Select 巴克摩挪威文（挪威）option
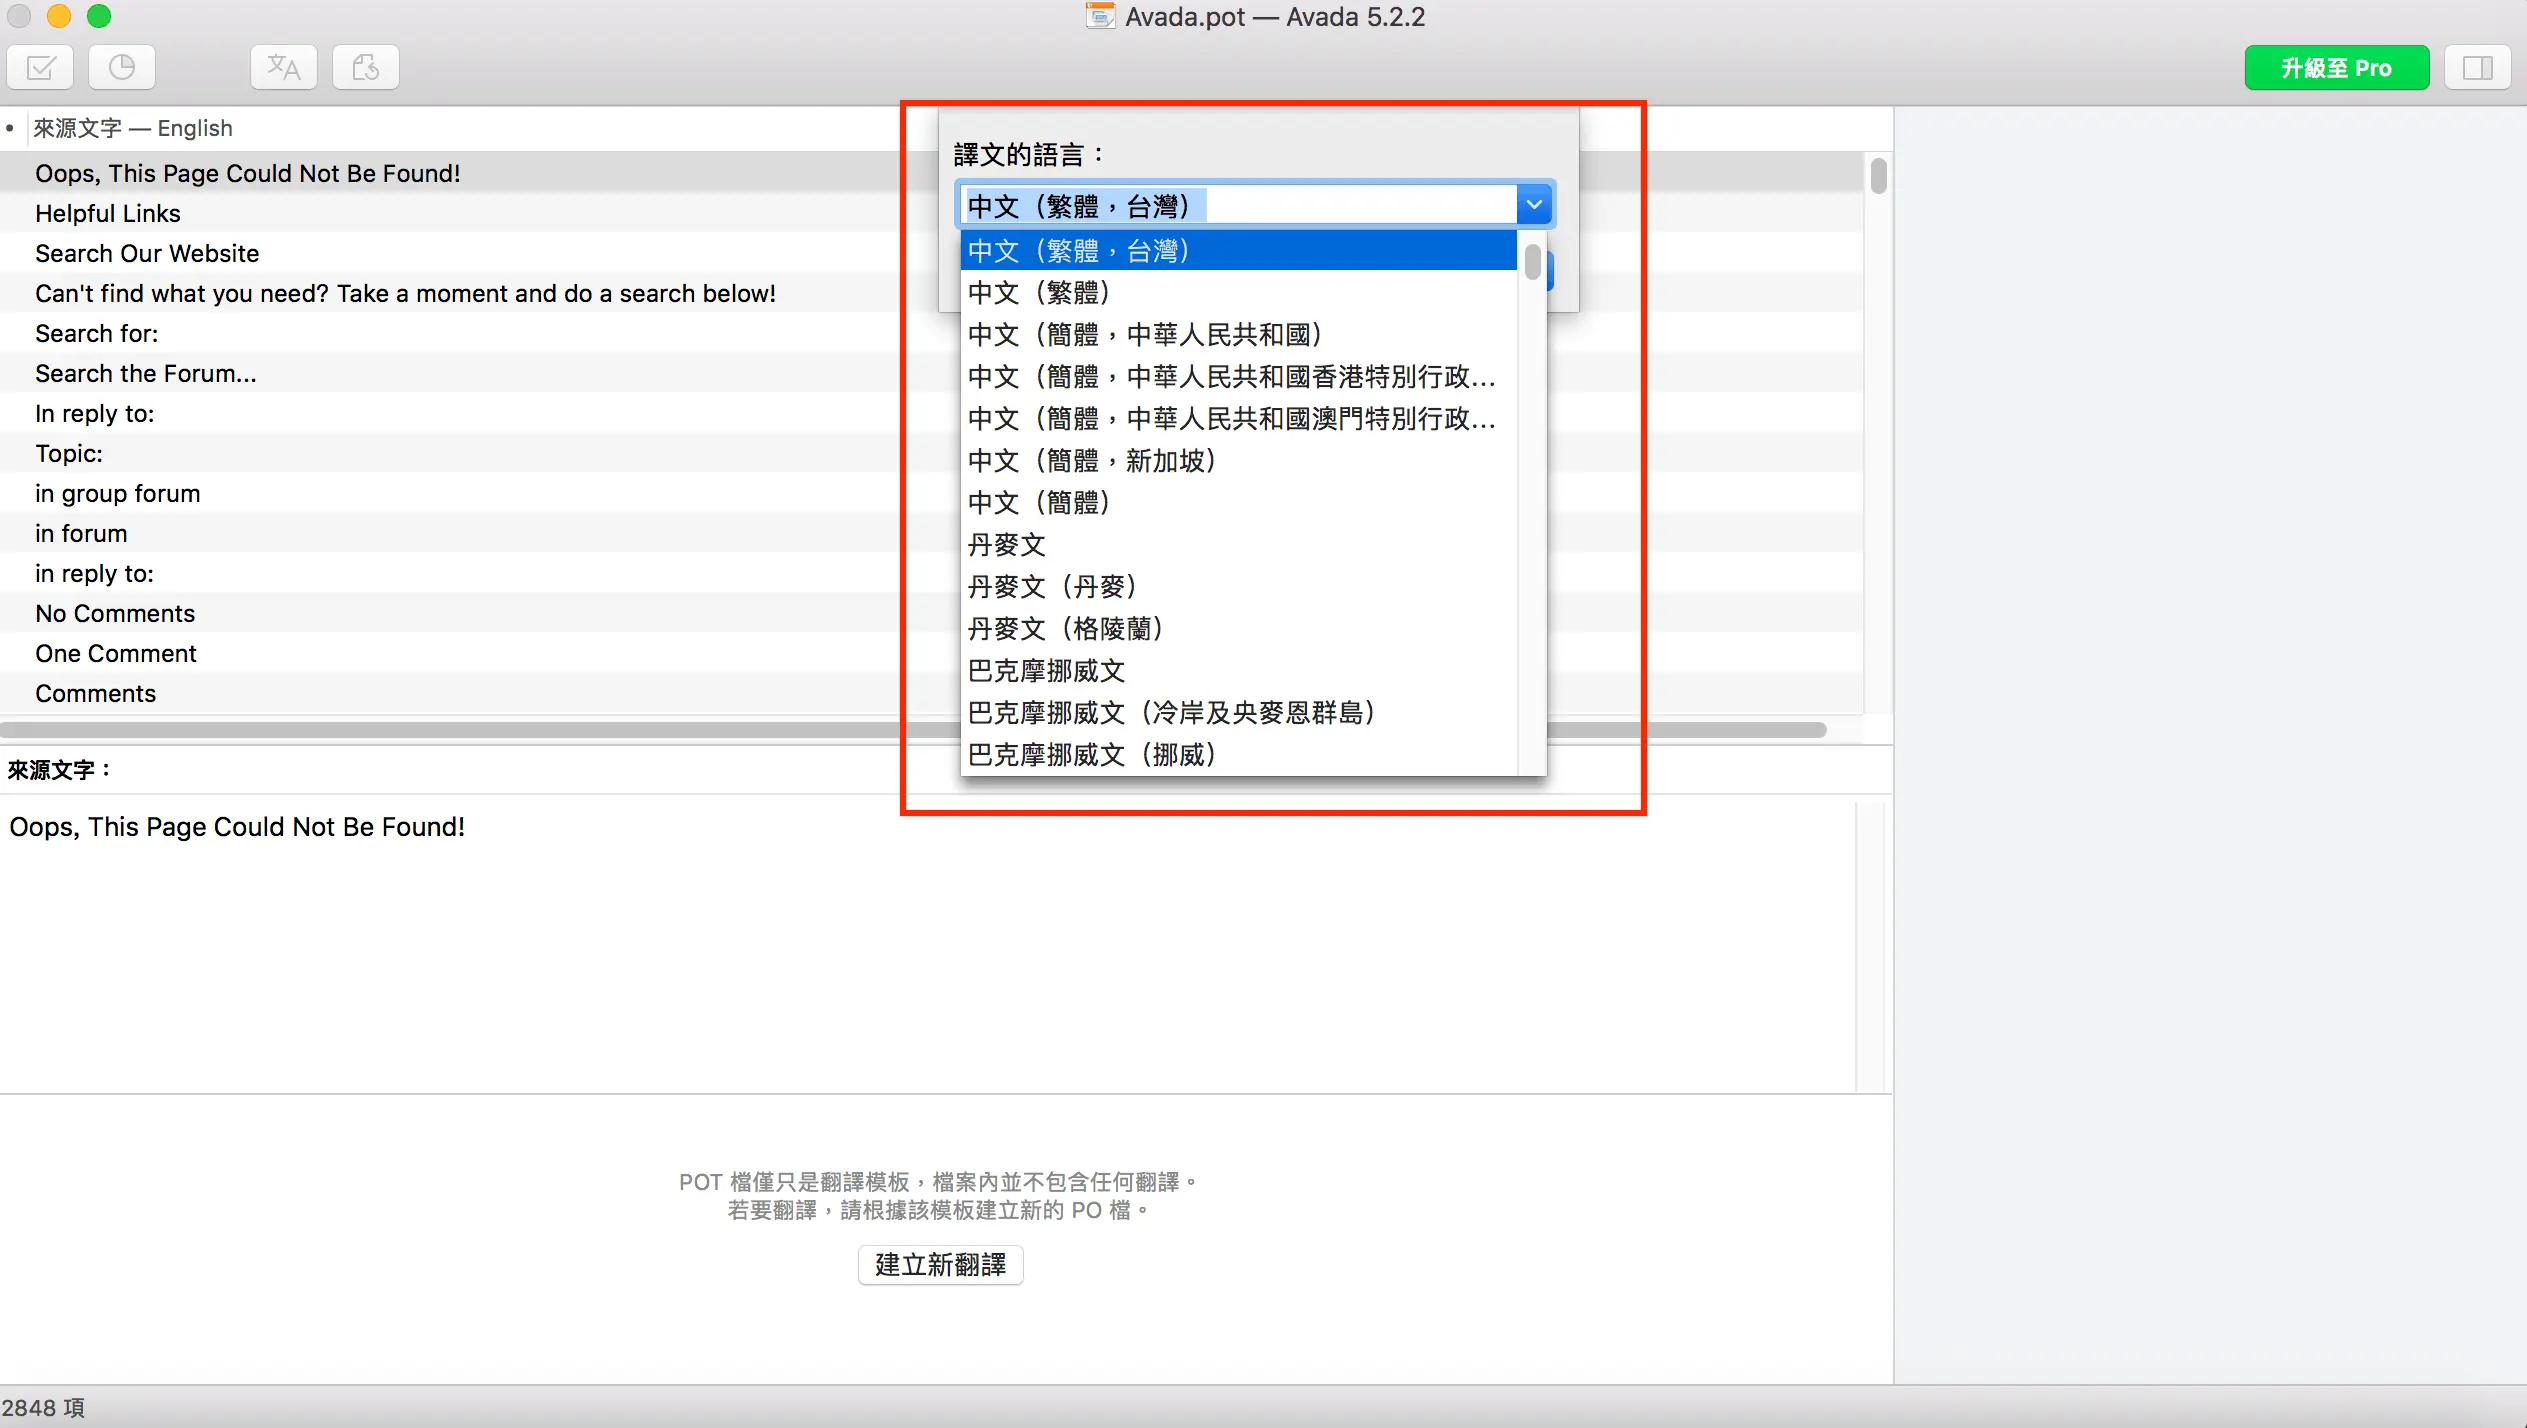The width and height of the screenshot is (2527, 1428). click(1238, 754)
